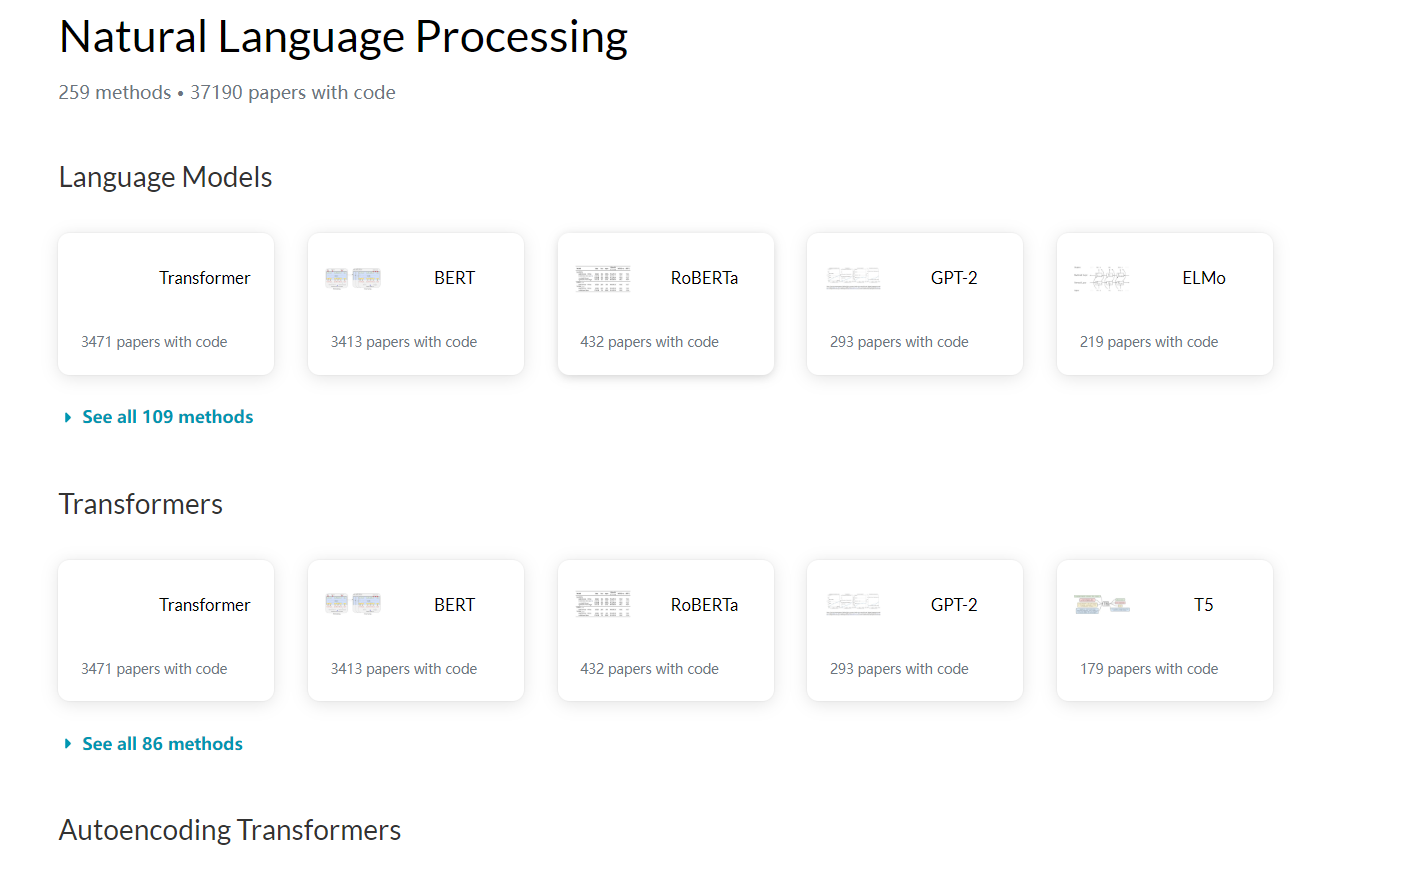Viewport: 1403px width, 869px height.
Task: Select the Autoencoding Transformers section heading
Action: tap(229, 830)
